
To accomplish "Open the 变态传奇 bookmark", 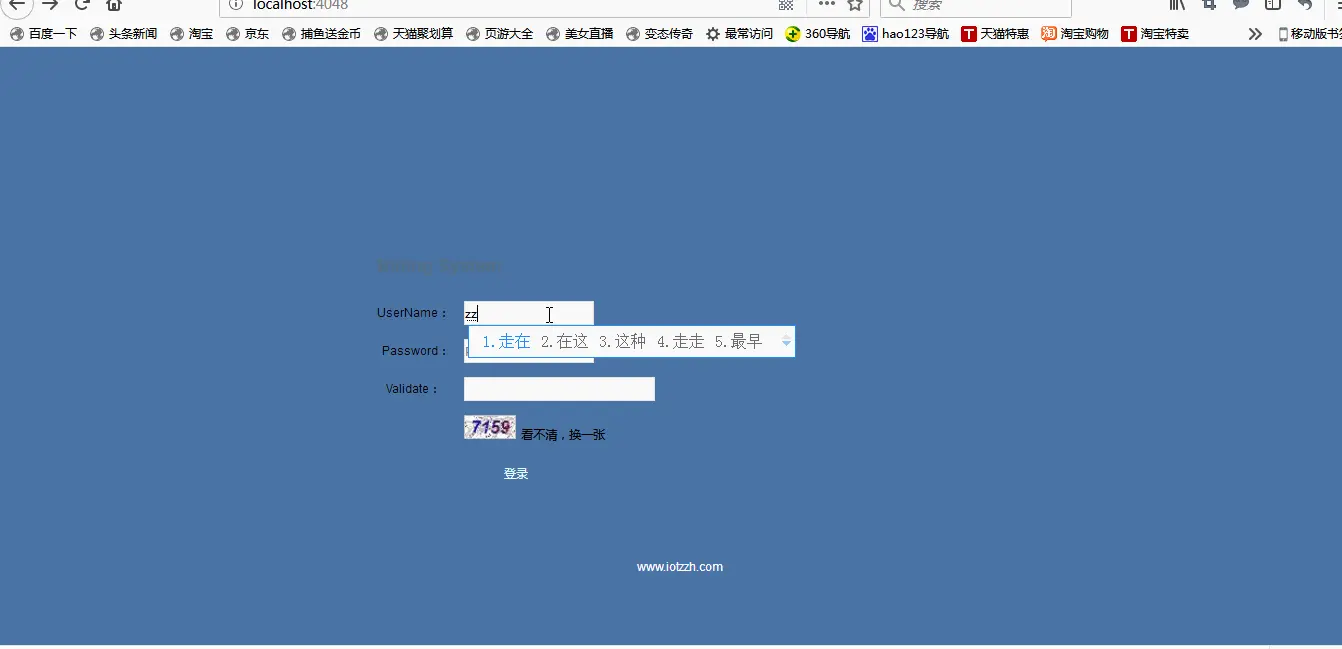I will tap(659, 34).
